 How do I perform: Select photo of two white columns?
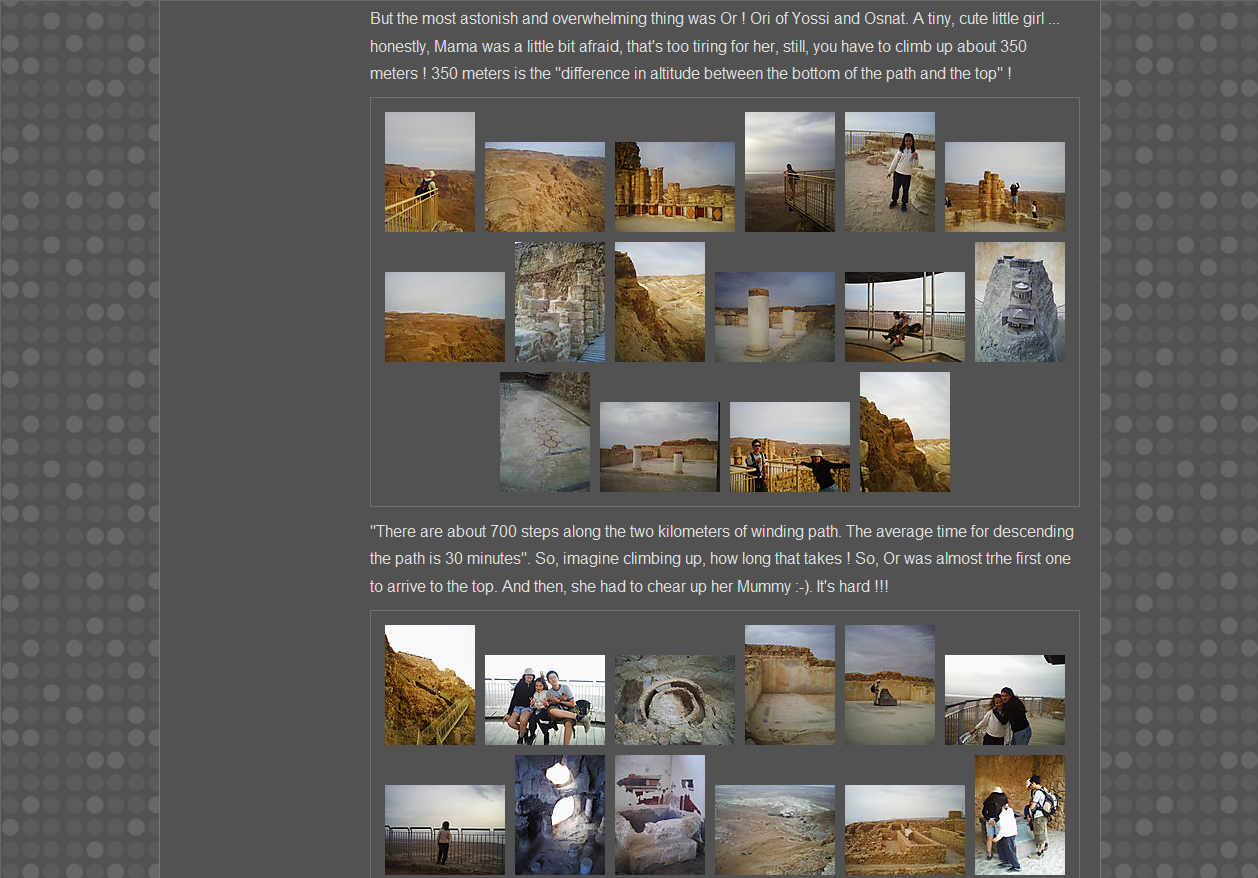click(774, 317)
